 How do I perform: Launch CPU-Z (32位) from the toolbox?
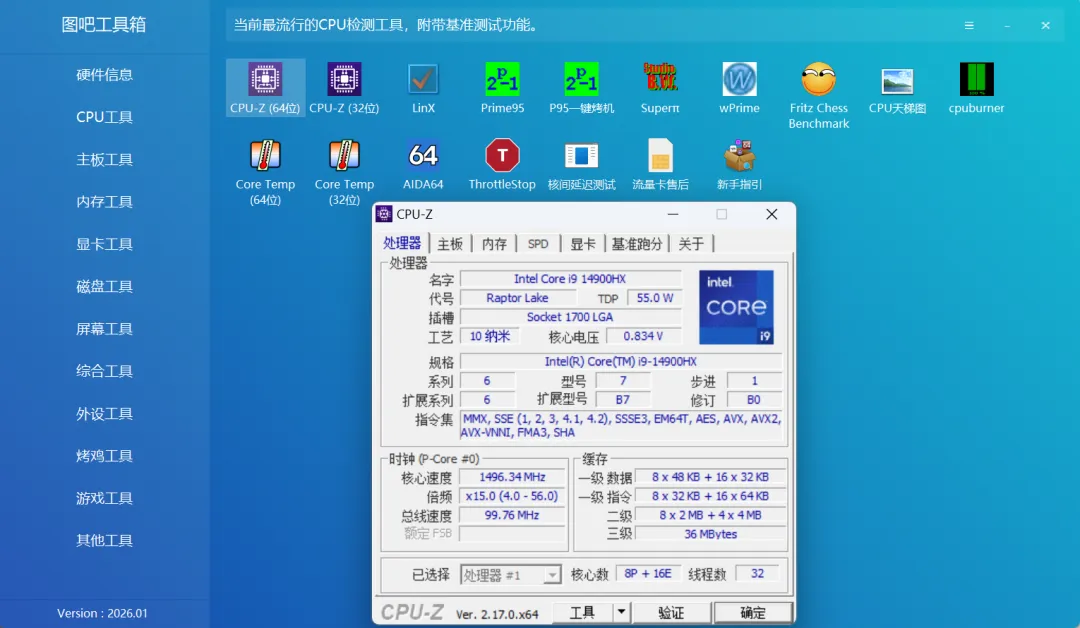344,87
